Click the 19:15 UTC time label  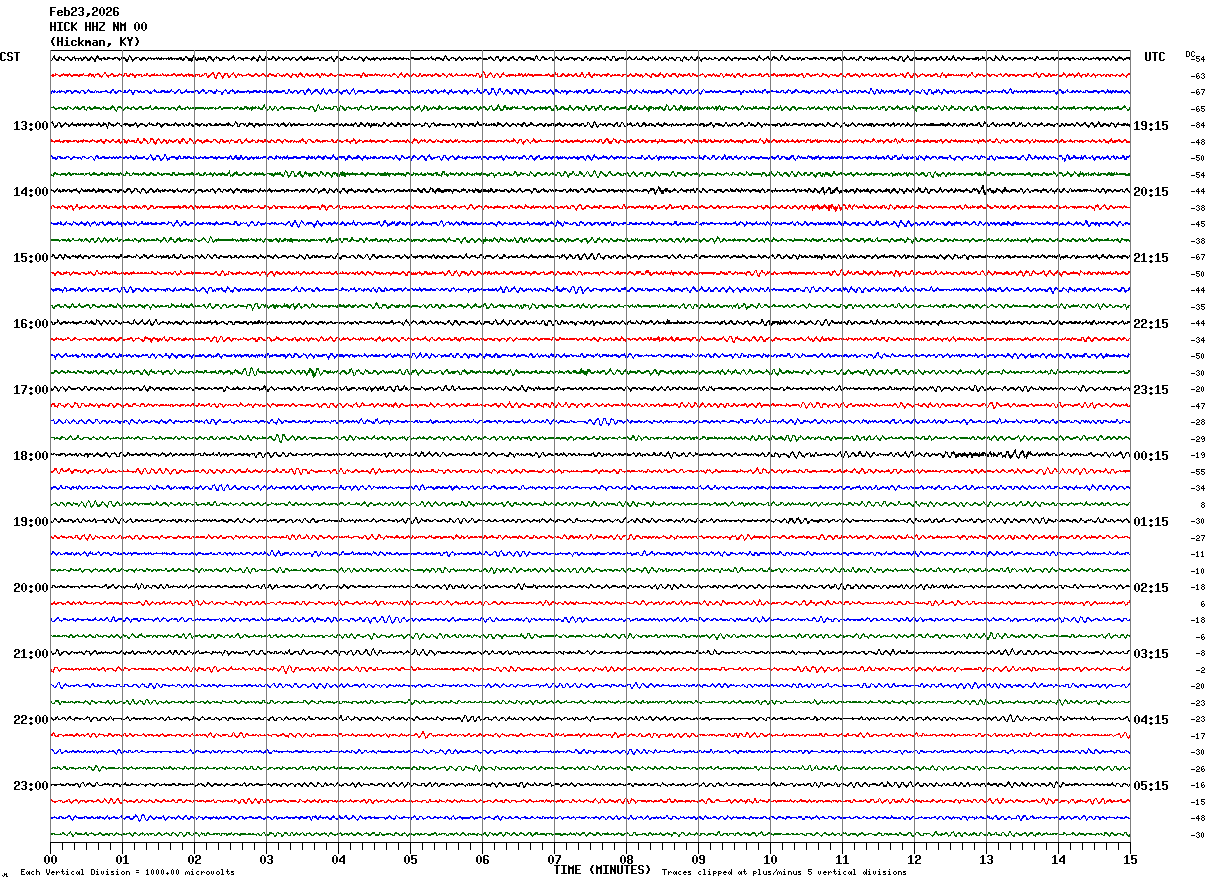click(1151, 126)
